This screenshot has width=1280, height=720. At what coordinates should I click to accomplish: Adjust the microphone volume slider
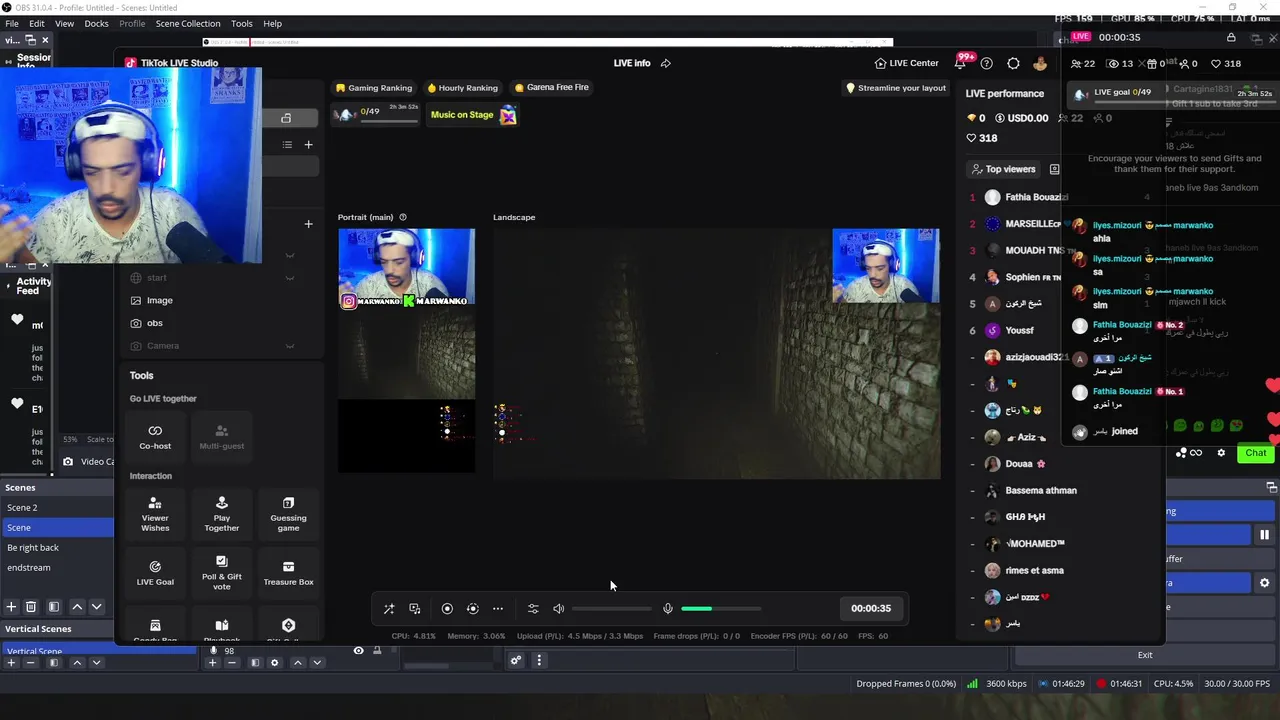[x=720, y=608]
